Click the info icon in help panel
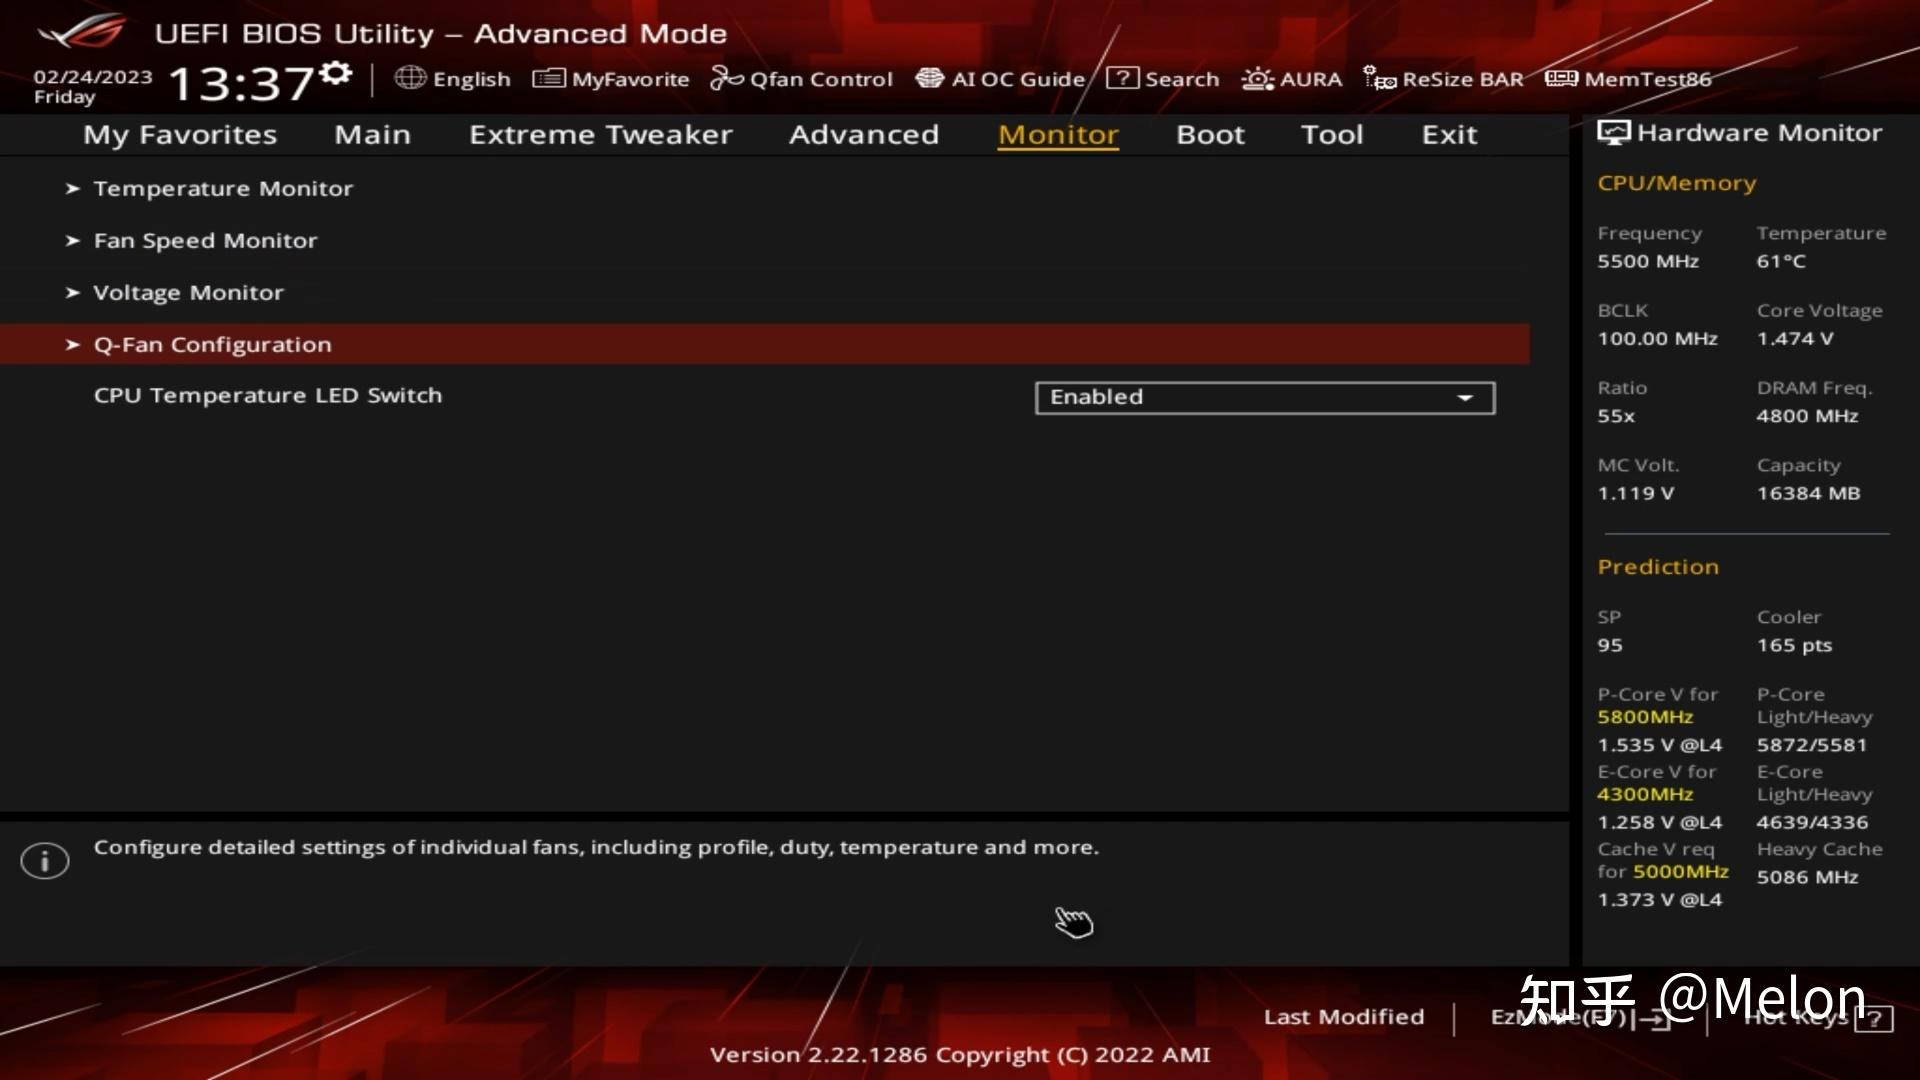The image size is (1920, 1080). point(45,860)
